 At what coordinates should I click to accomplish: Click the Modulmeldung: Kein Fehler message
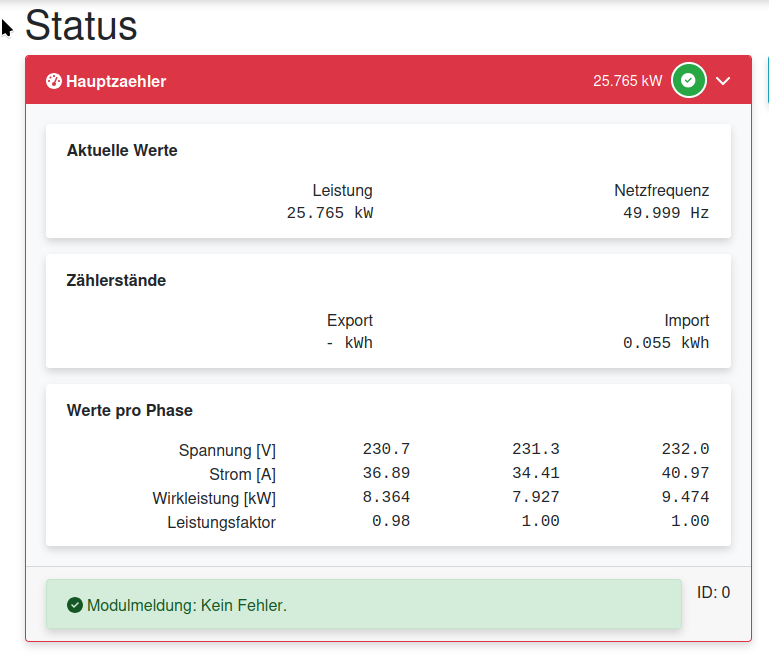tap(187, 605)
